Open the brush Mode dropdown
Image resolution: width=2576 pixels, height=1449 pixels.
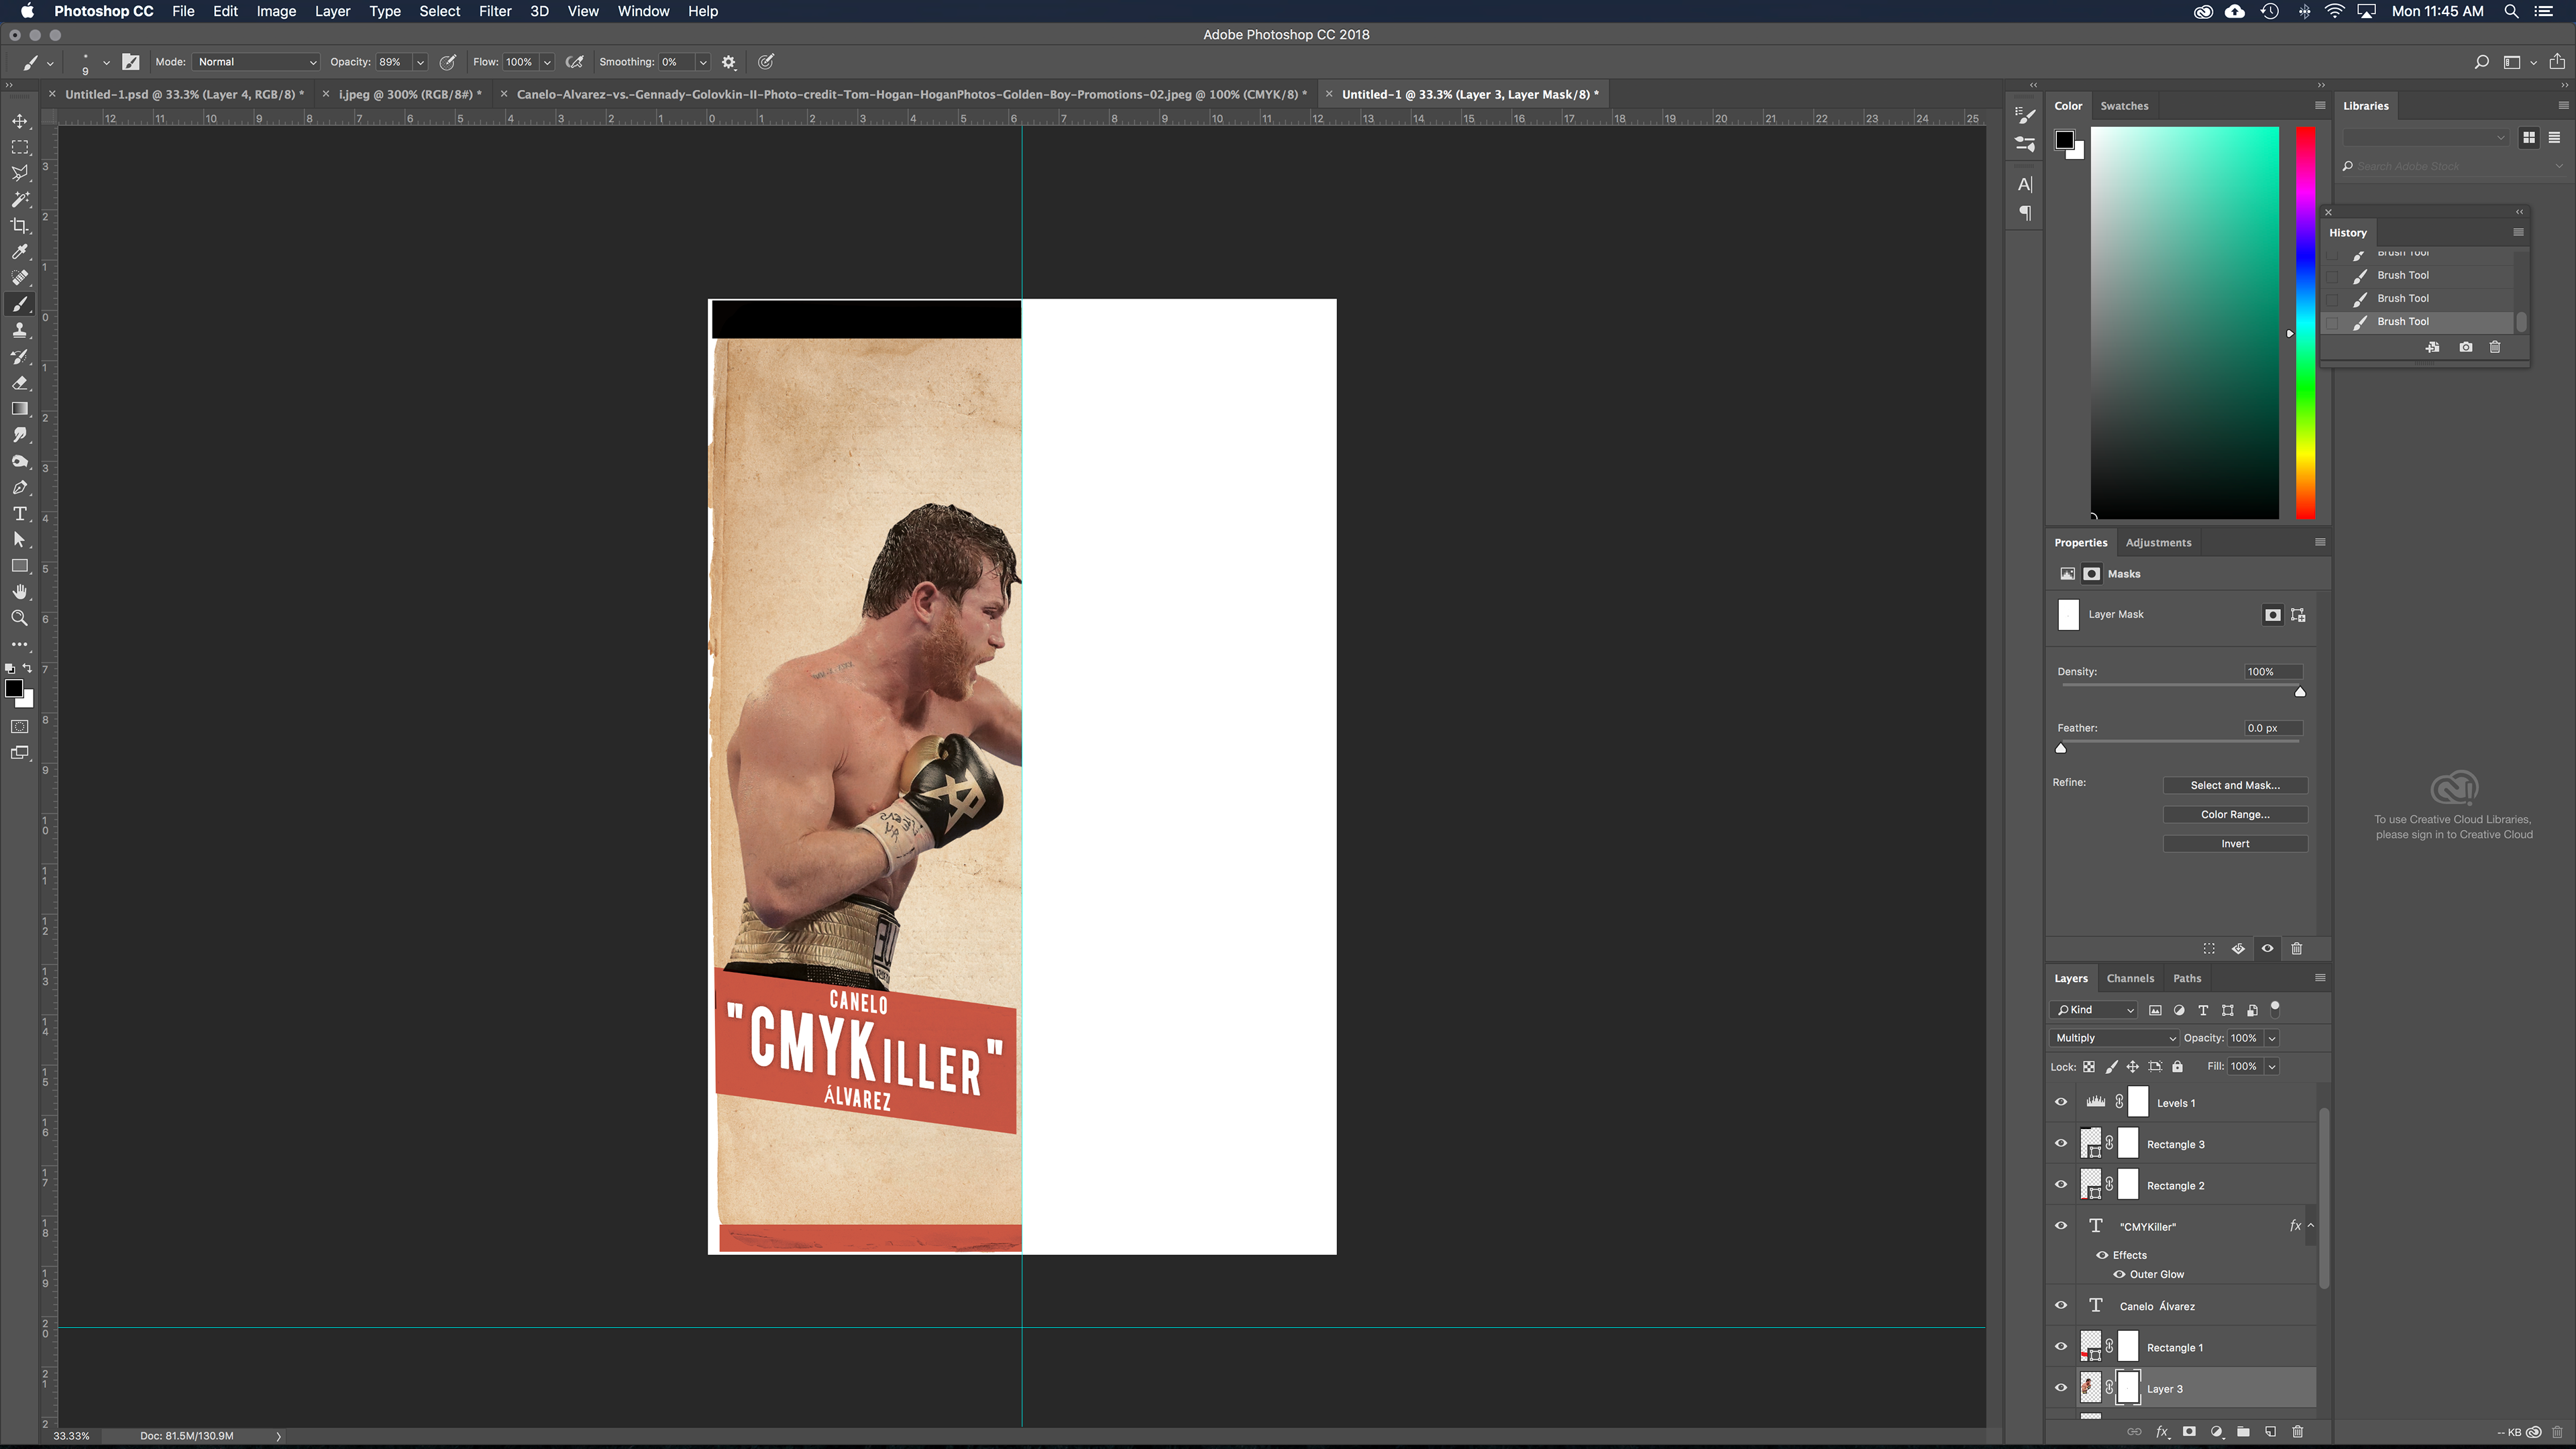click(x=256, y=62)
